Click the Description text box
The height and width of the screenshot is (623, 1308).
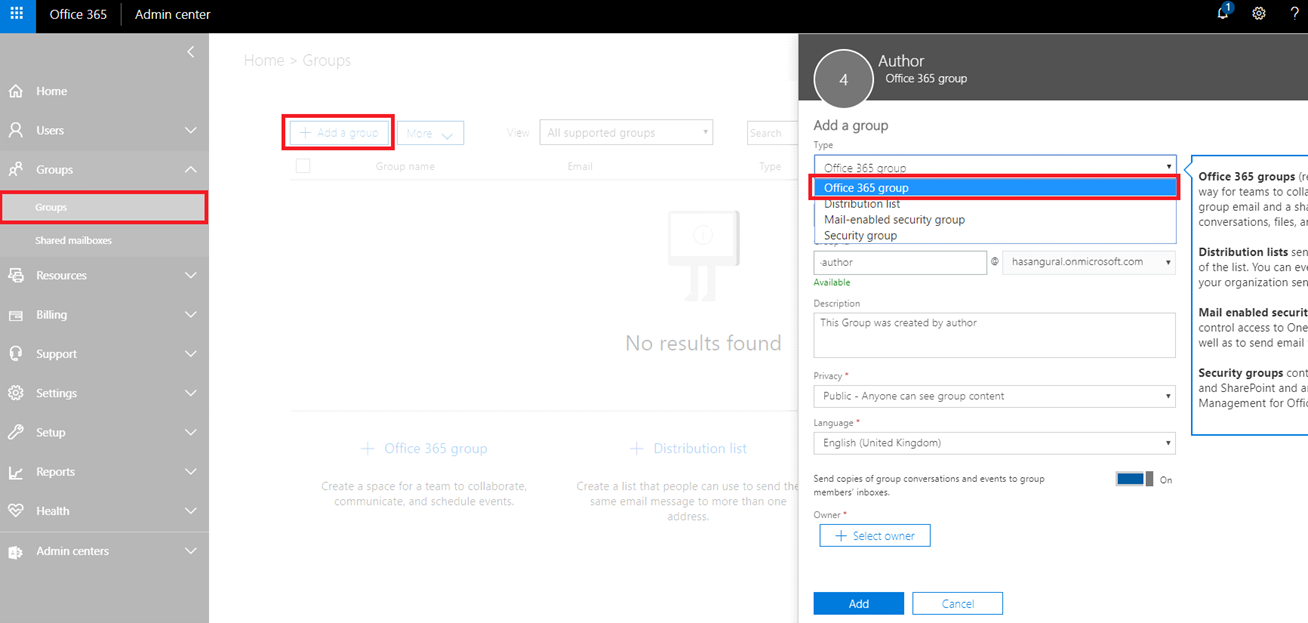point(994,335)
